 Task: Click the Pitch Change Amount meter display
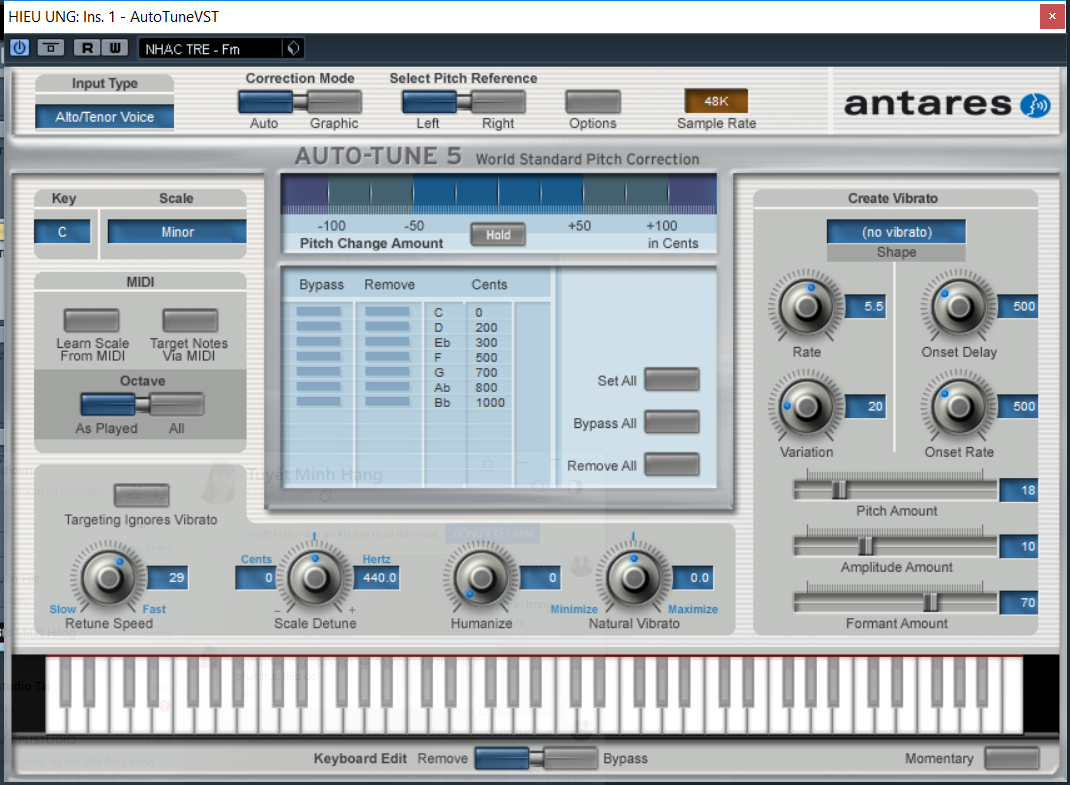(499, 194)
